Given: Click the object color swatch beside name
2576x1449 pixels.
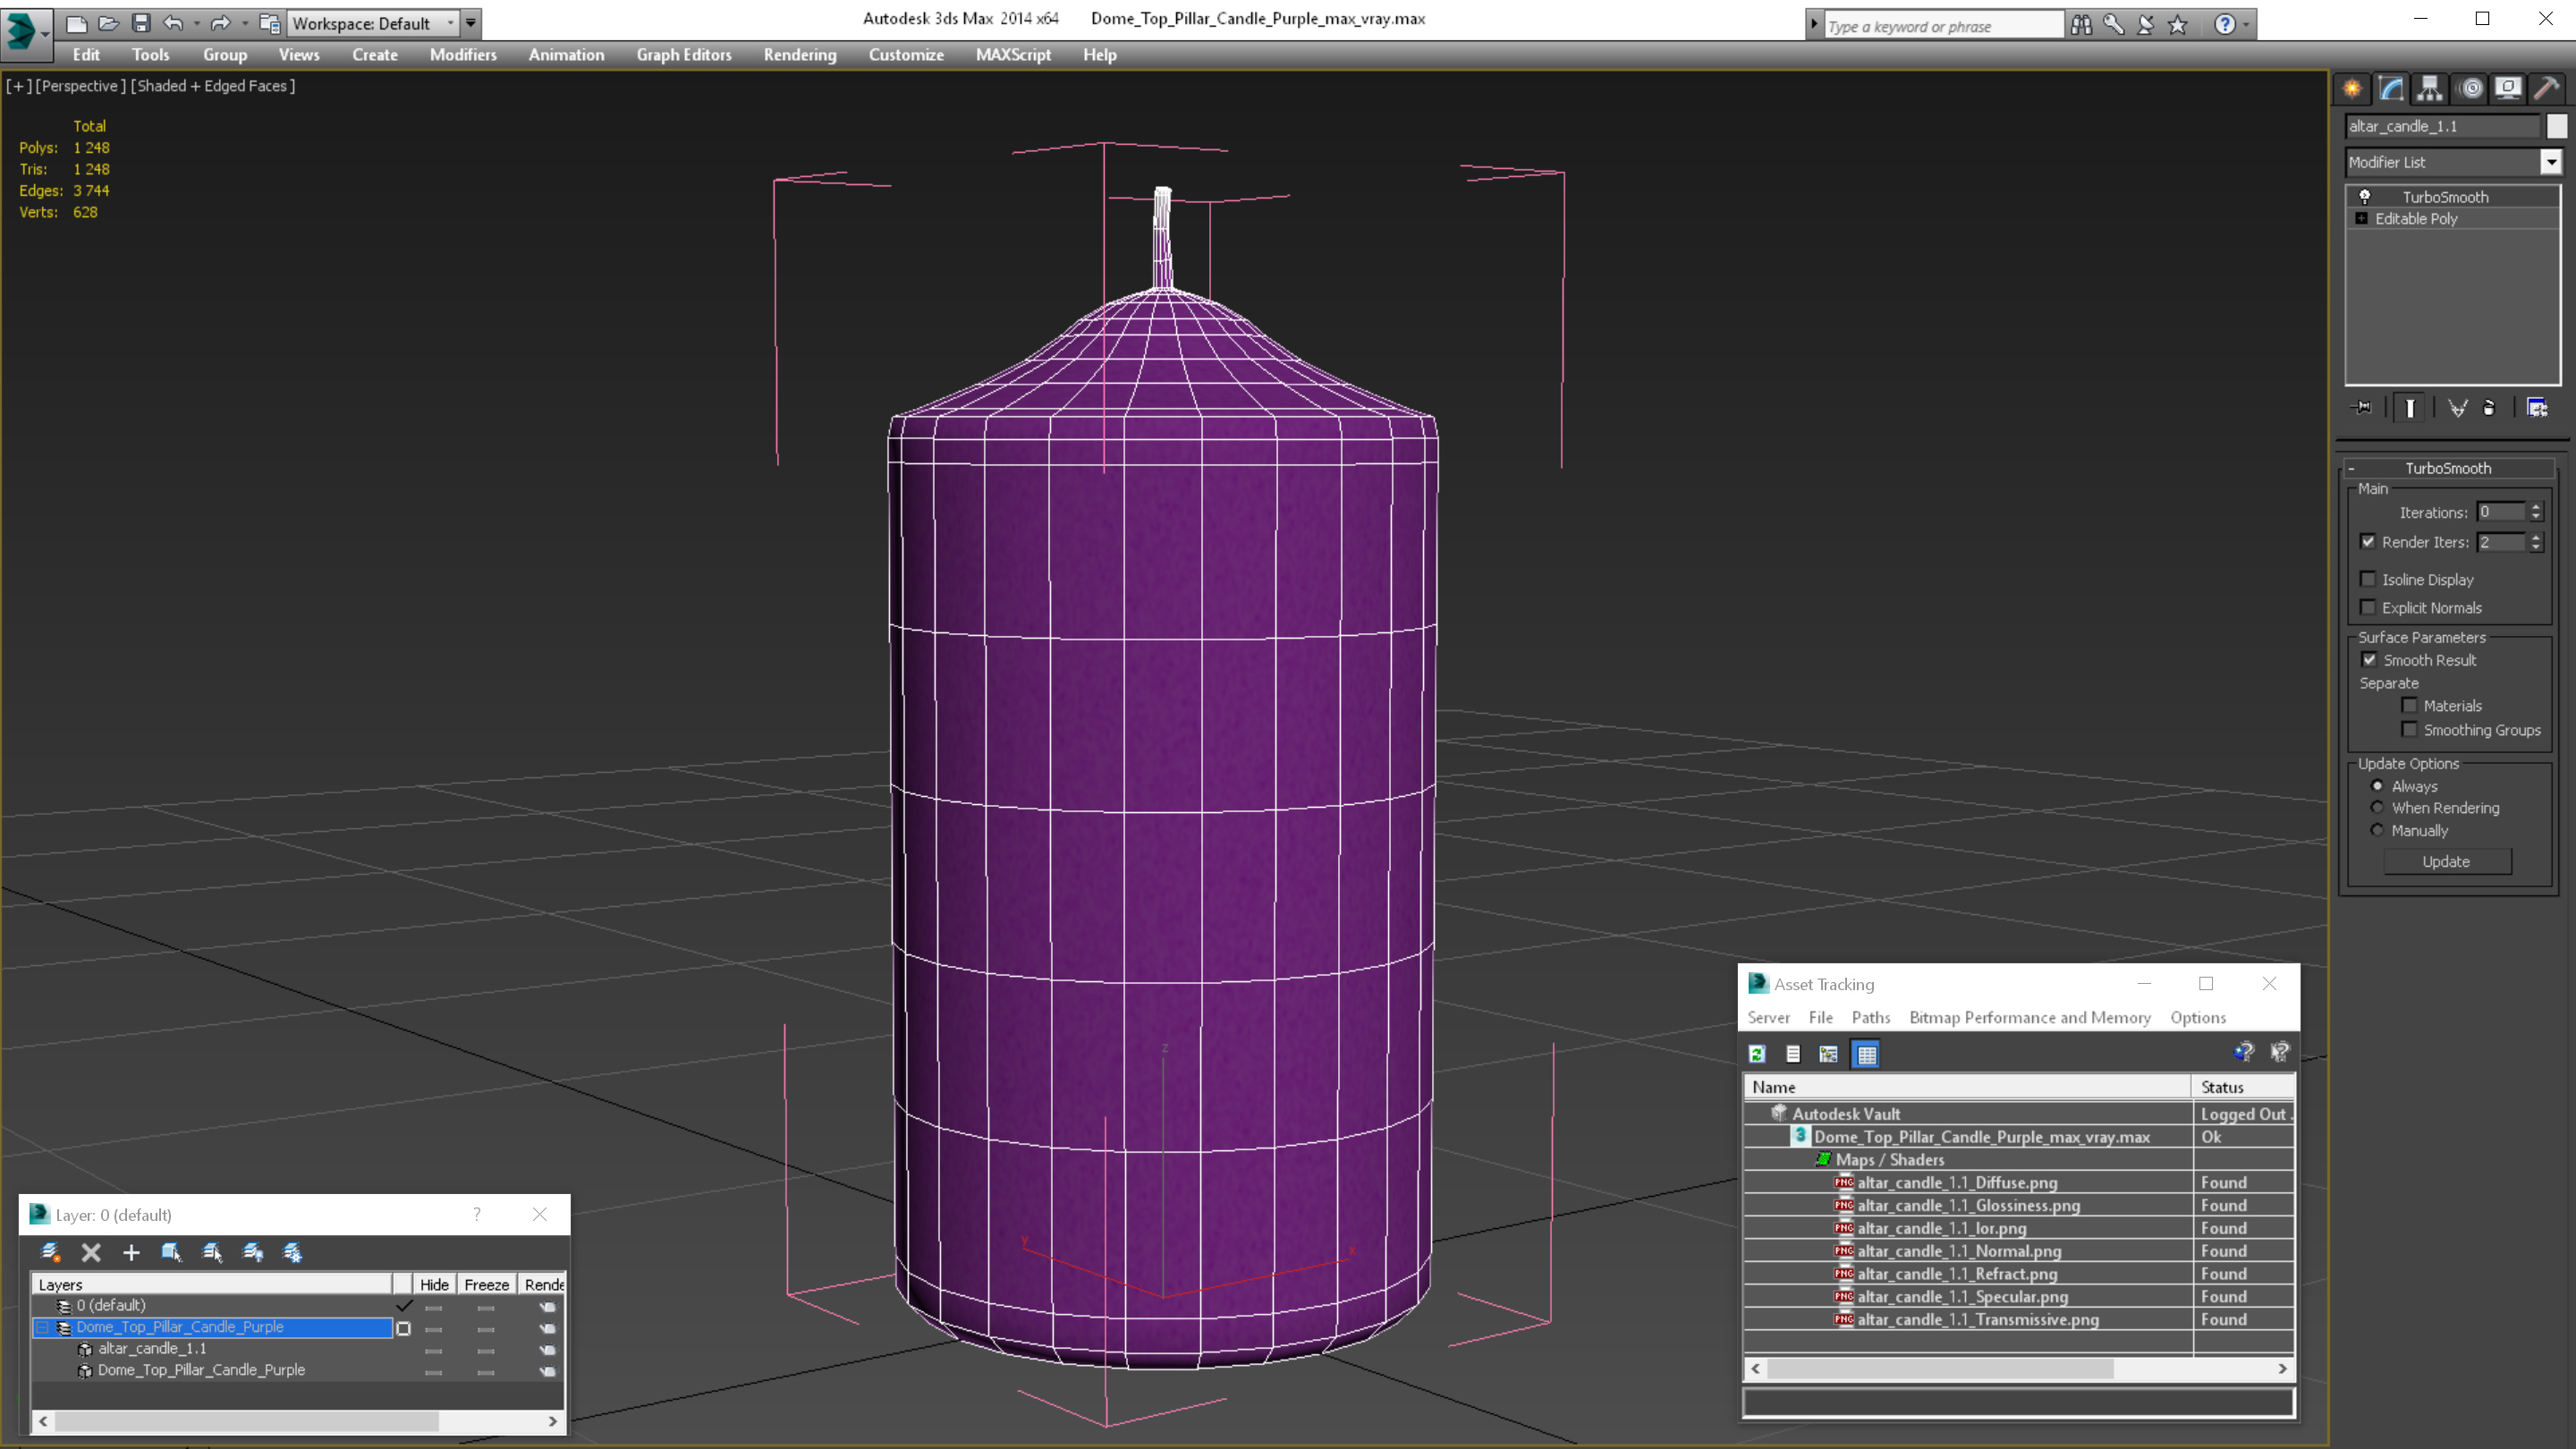Looking at the screenshot, I should [2556, 126].
